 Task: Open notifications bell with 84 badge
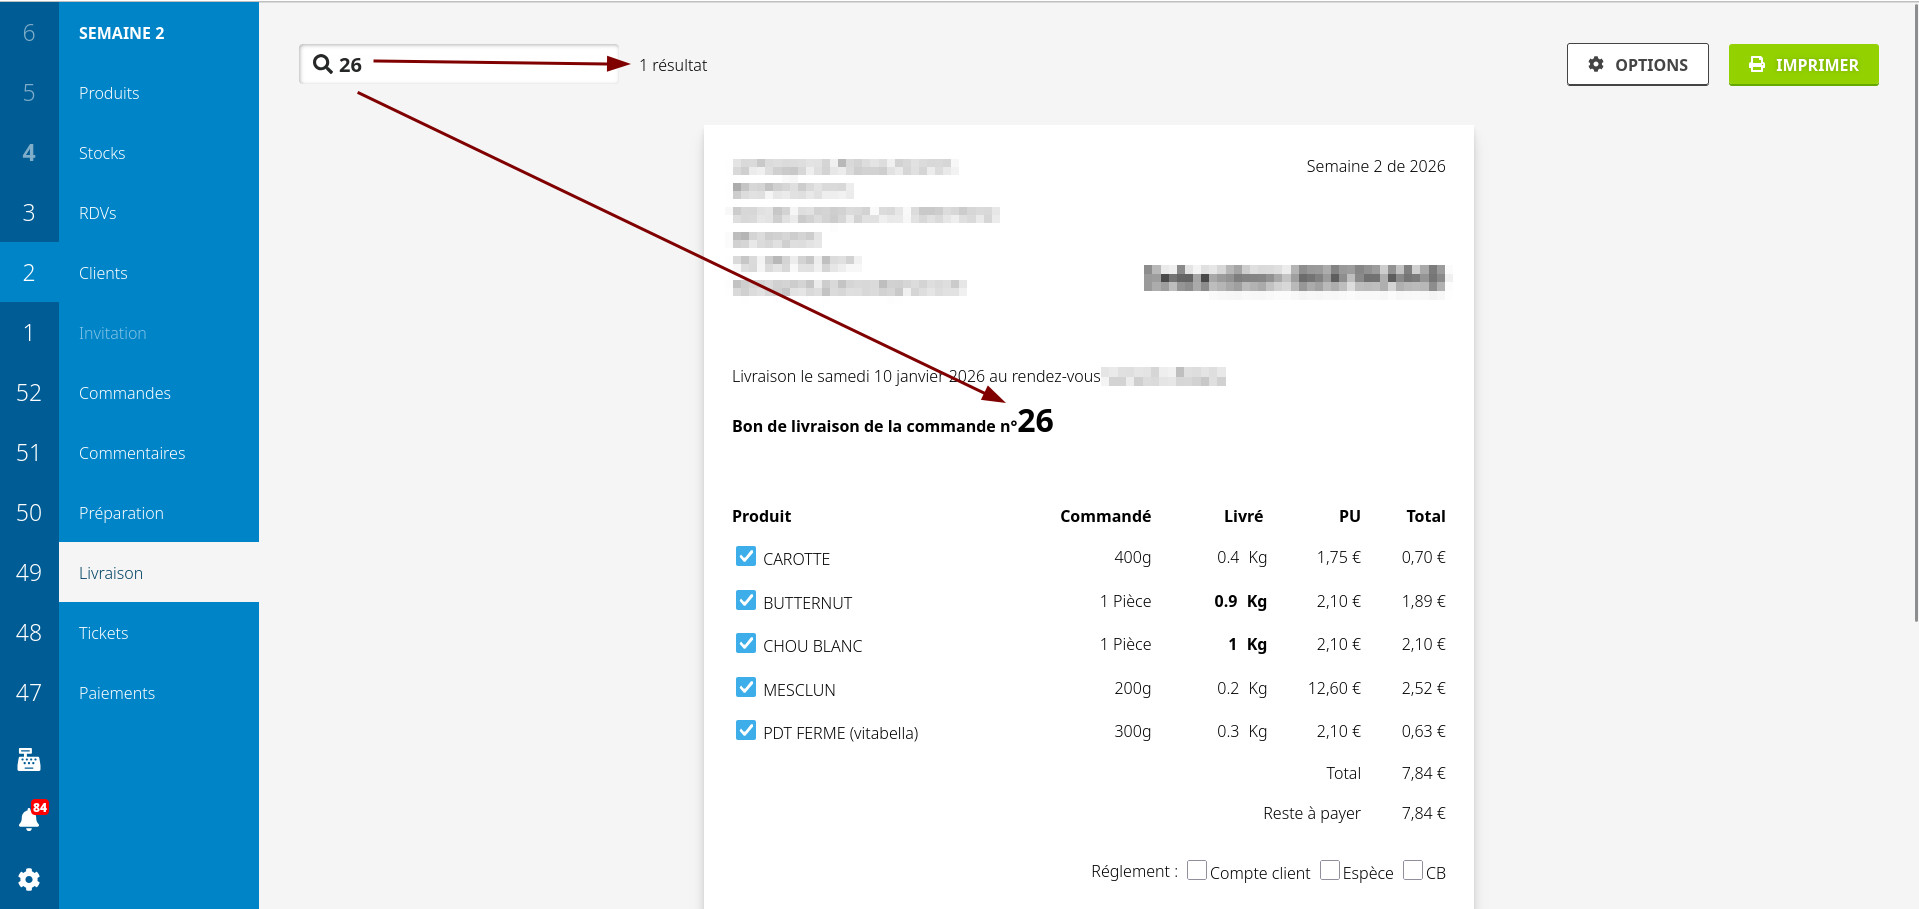click(x=29, y=820)
